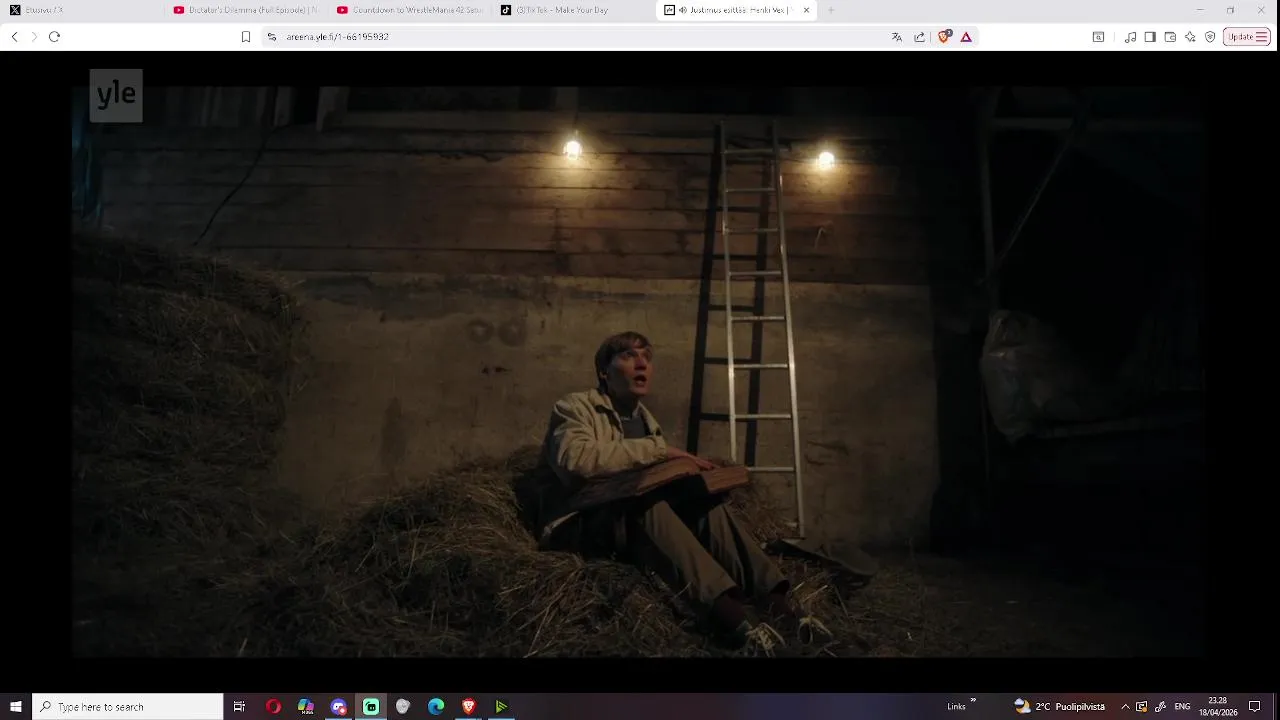Launch Opera from the taskbar

click(273, 706)
